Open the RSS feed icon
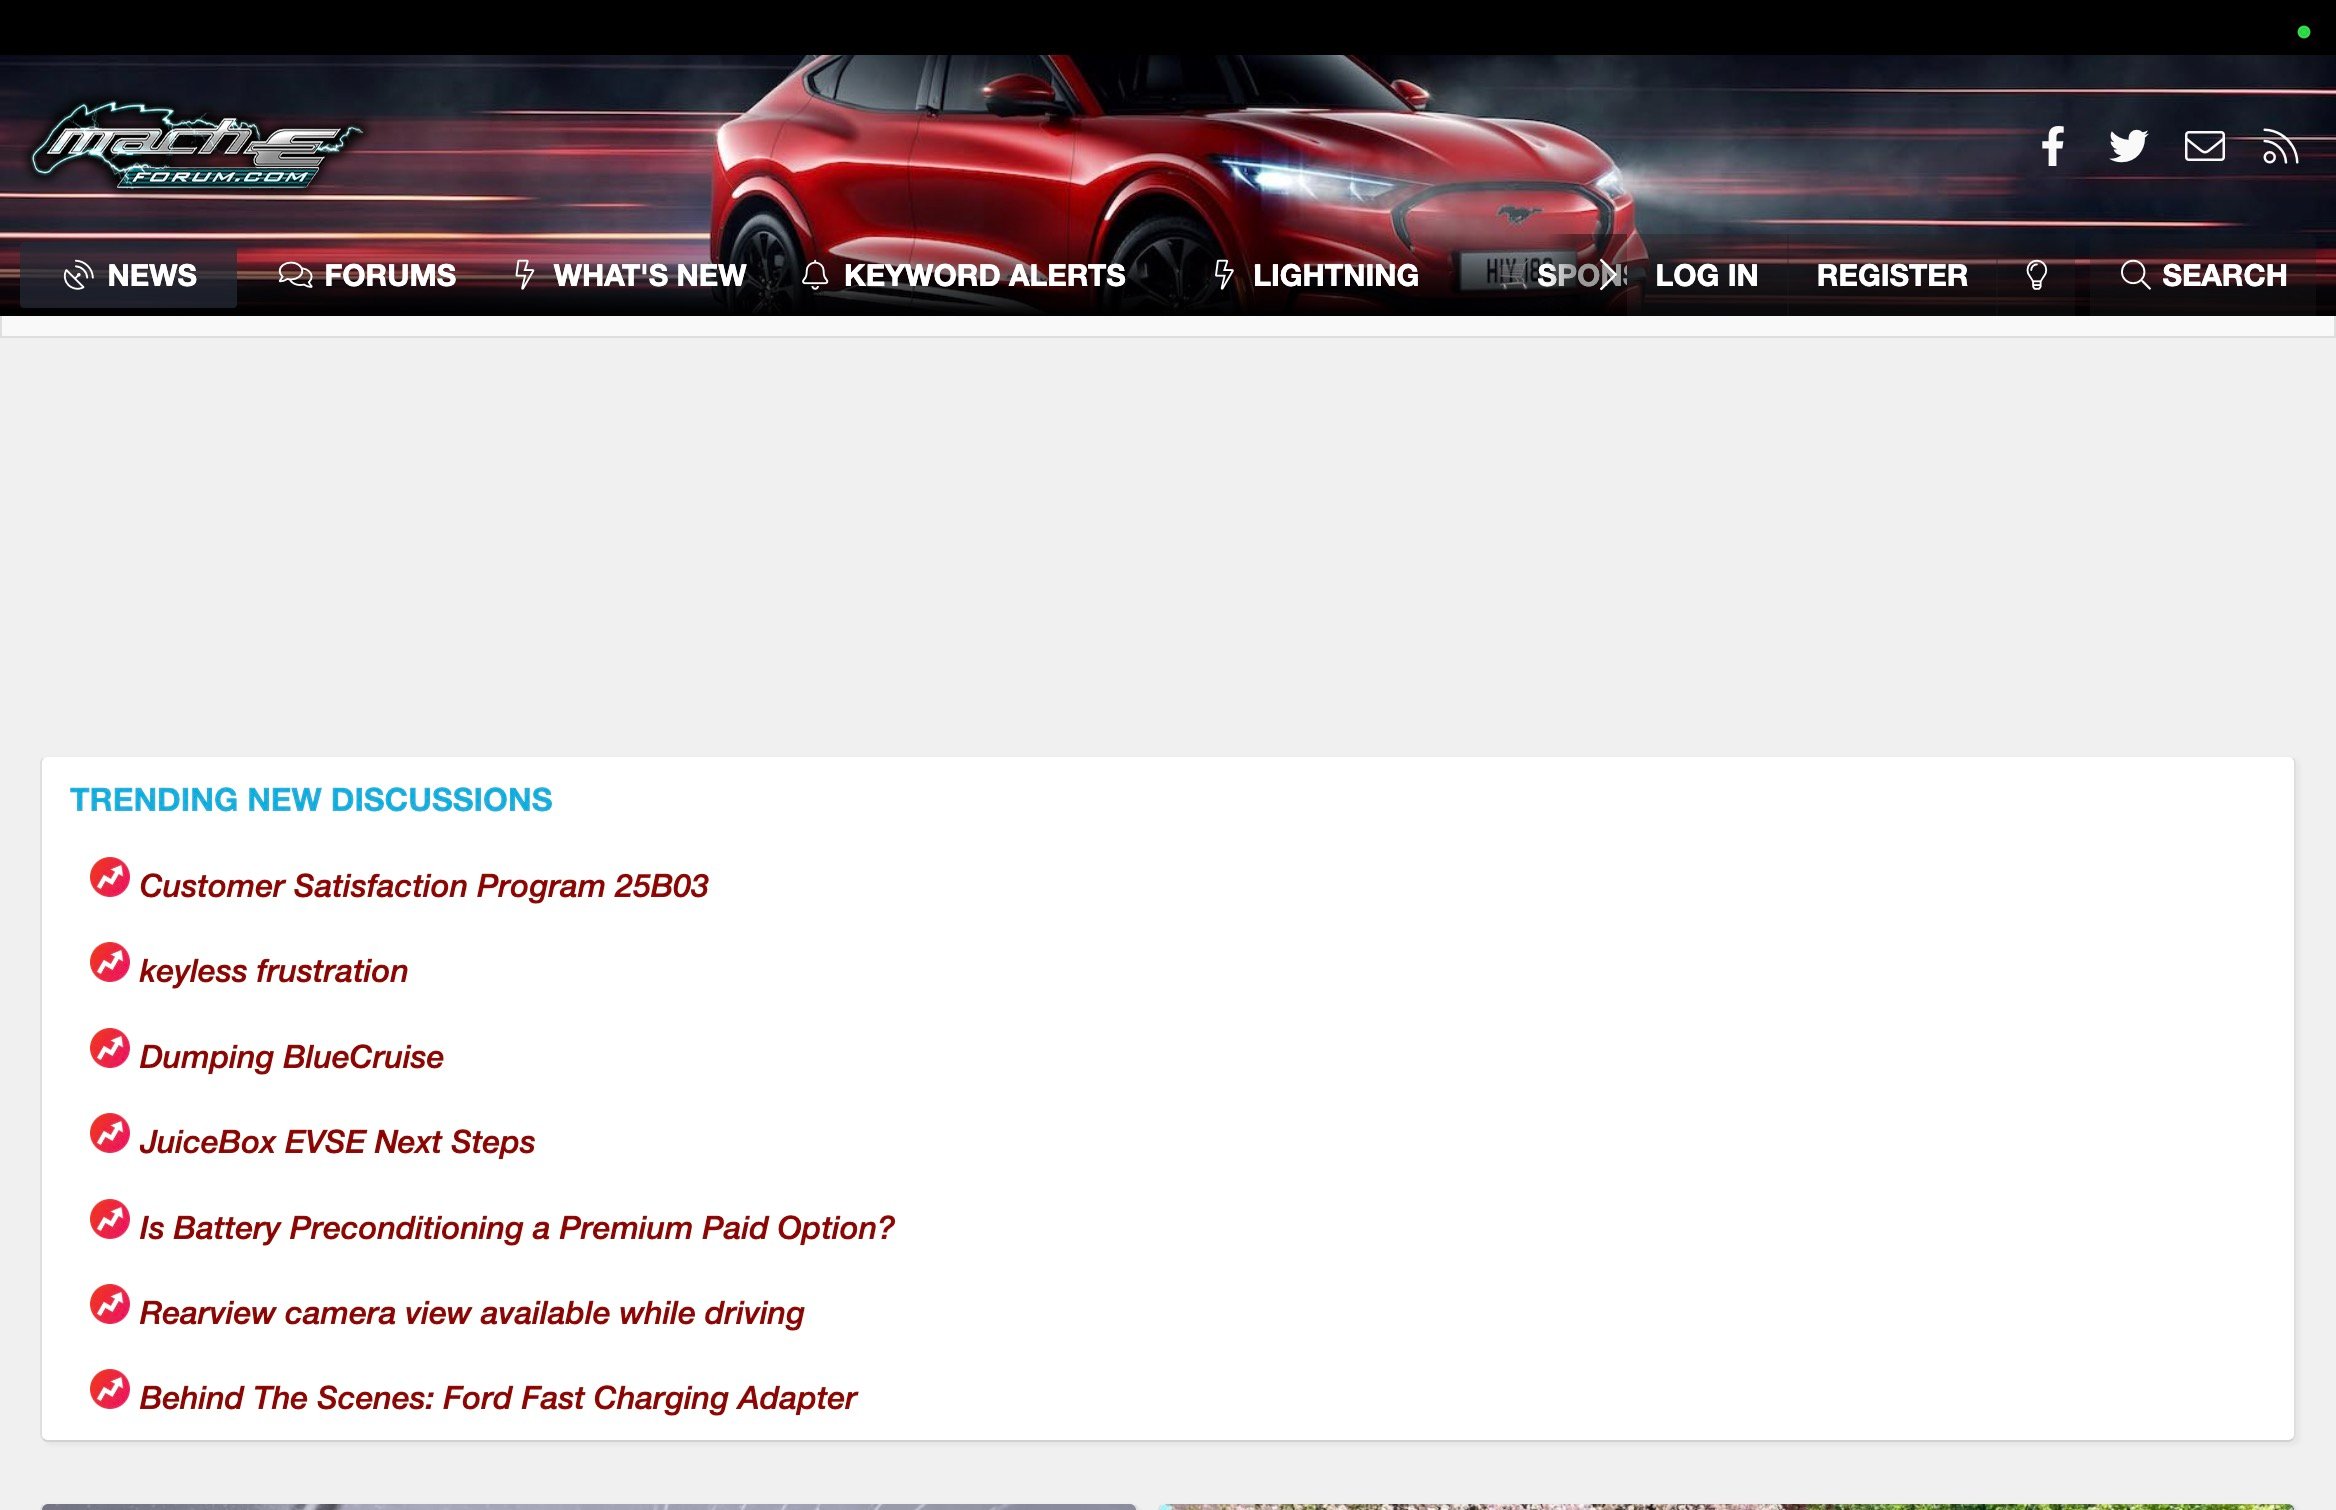Viewport: 2336px width, 1510px height. pyautogui.click(x=2280, y=146)
